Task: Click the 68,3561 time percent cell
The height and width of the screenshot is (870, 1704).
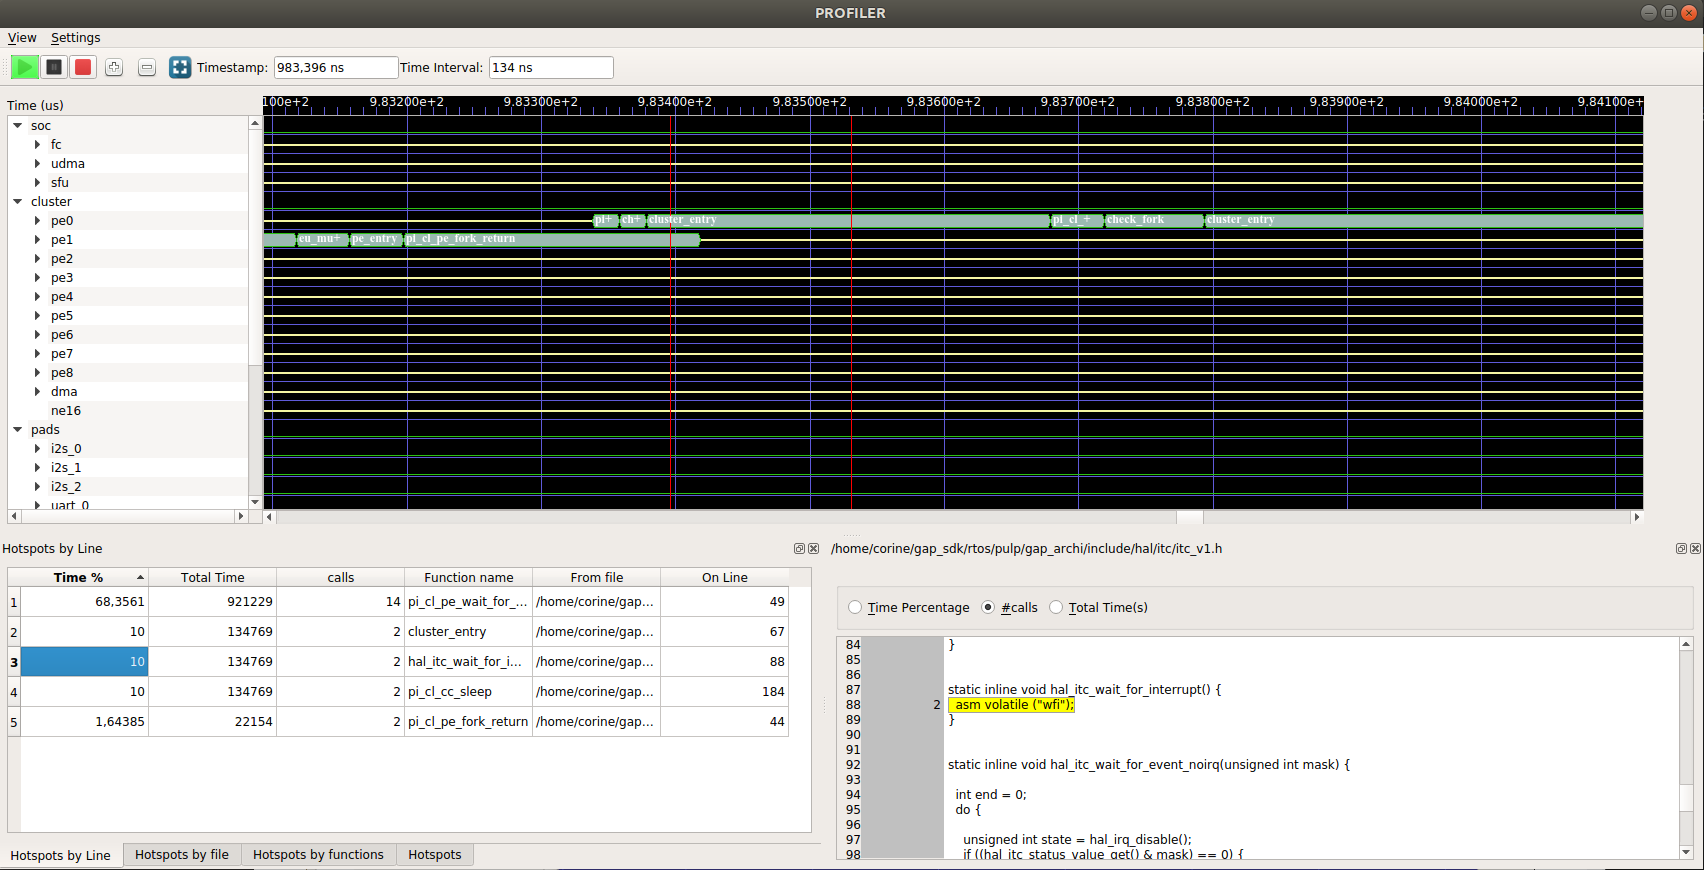Action: coord(84,601)
